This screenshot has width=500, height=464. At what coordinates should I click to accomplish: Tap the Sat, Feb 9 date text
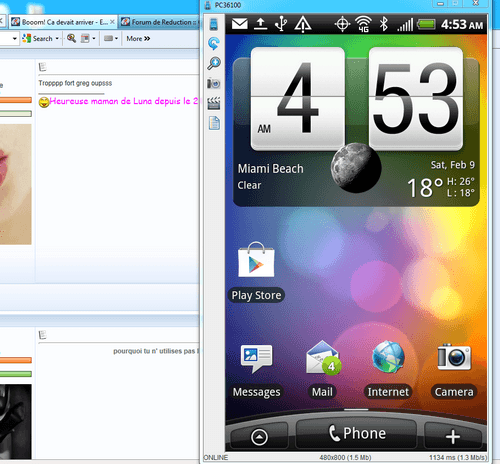[453, 165]
